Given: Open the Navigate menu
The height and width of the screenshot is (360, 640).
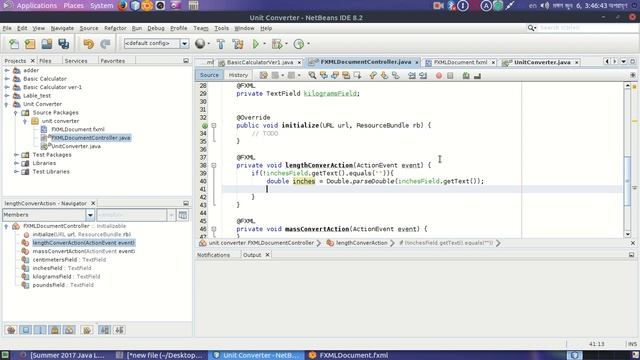Looking at the screenshot, I should pos(62,28).
